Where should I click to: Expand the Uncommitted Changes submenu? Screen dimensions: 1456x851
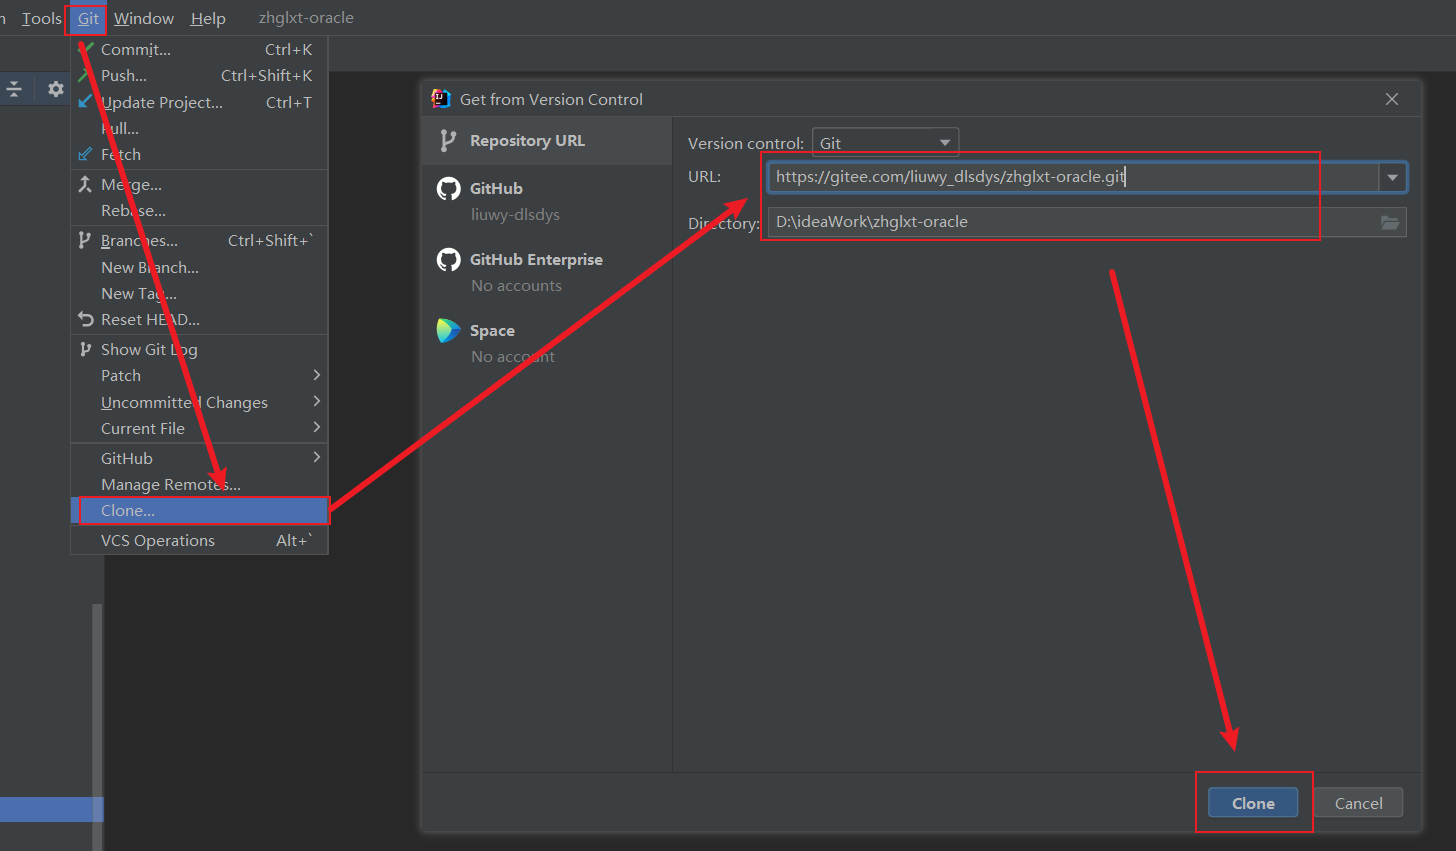coord(199,402)
